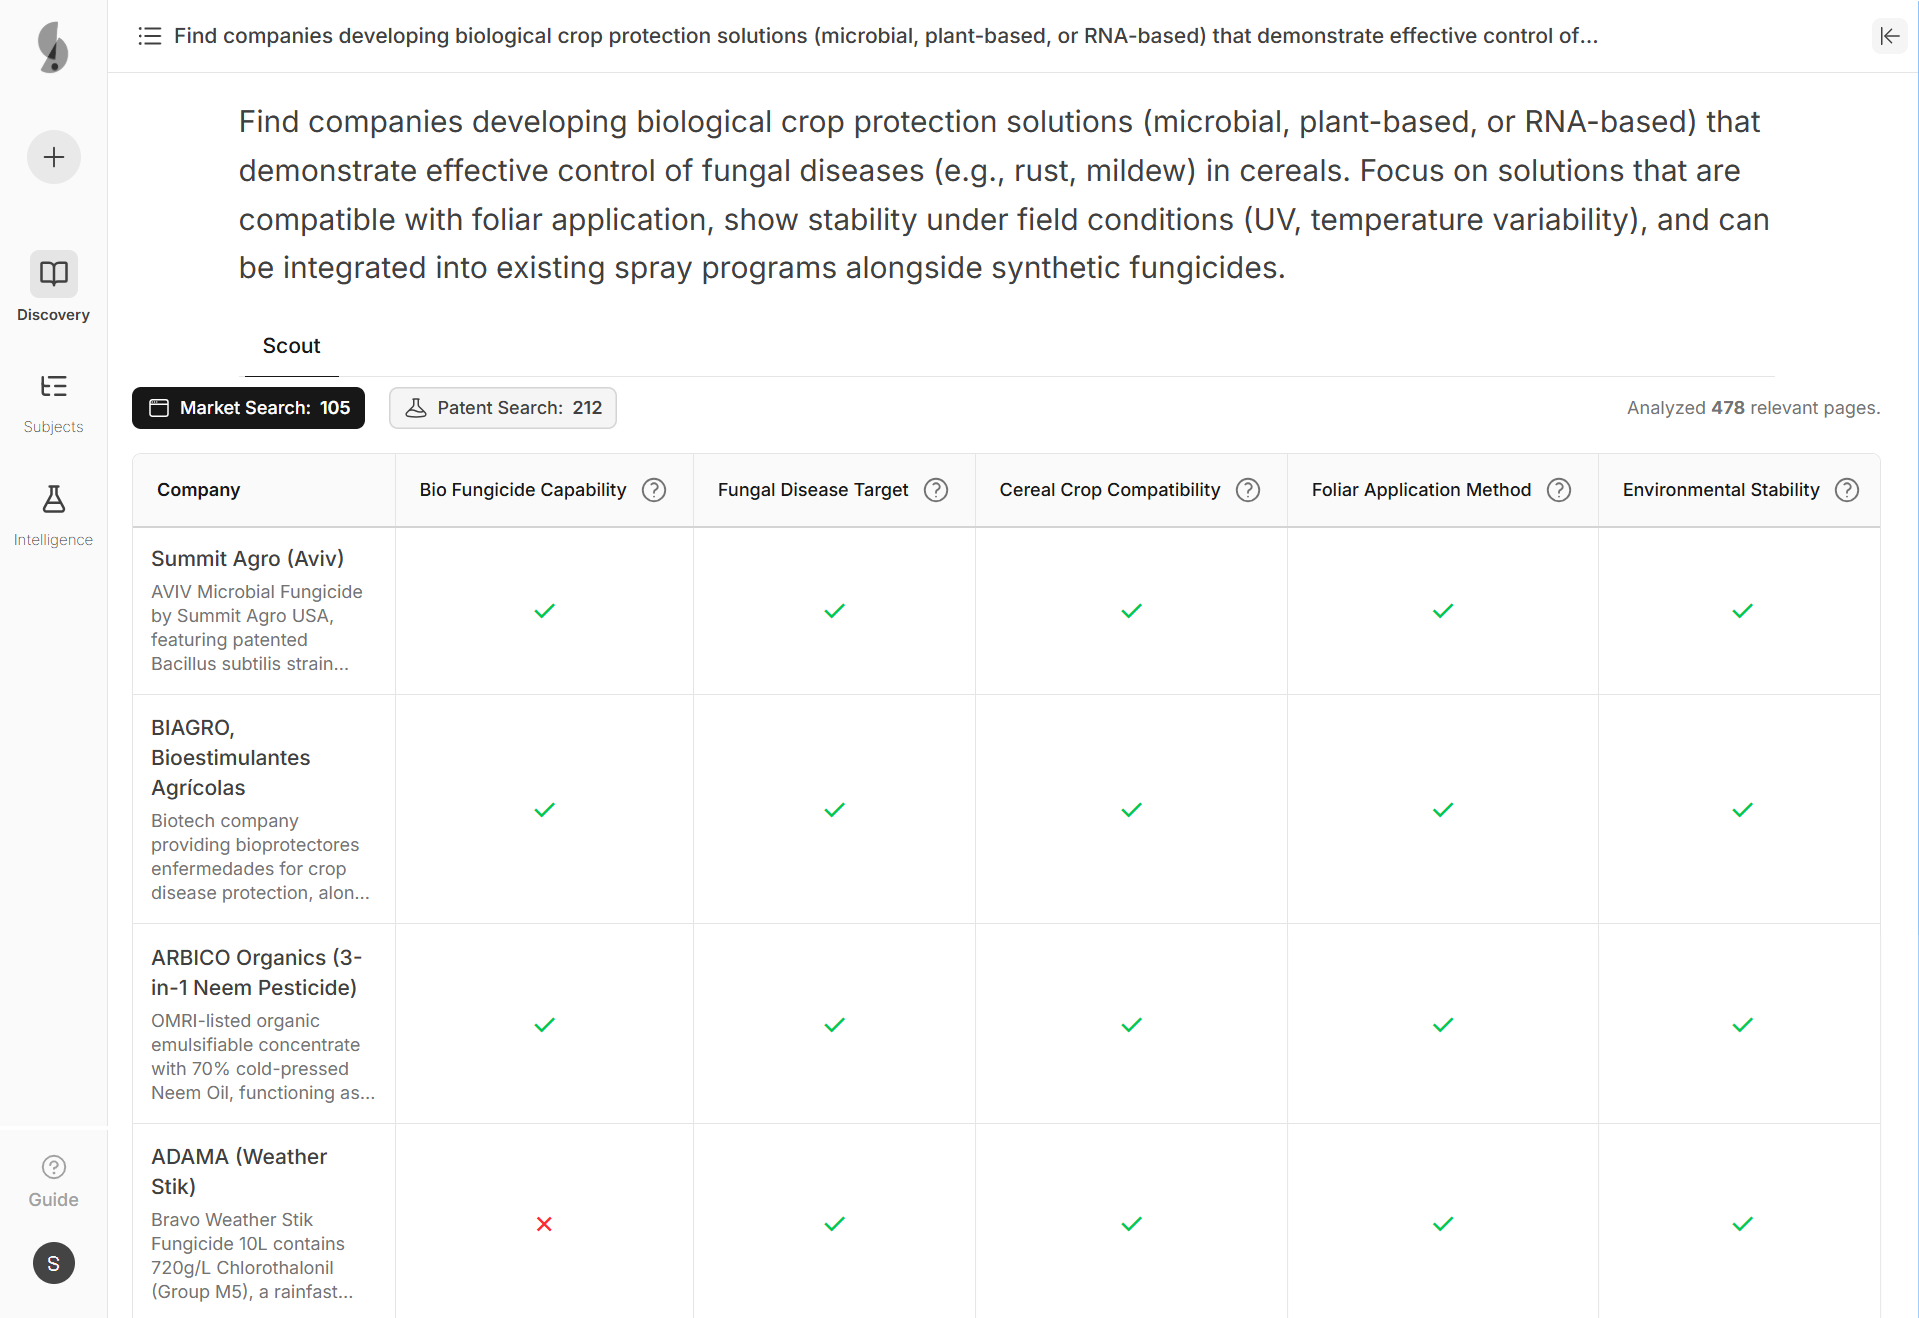Click the plus new search icon

pyautogui.click(x=54, y=157)
